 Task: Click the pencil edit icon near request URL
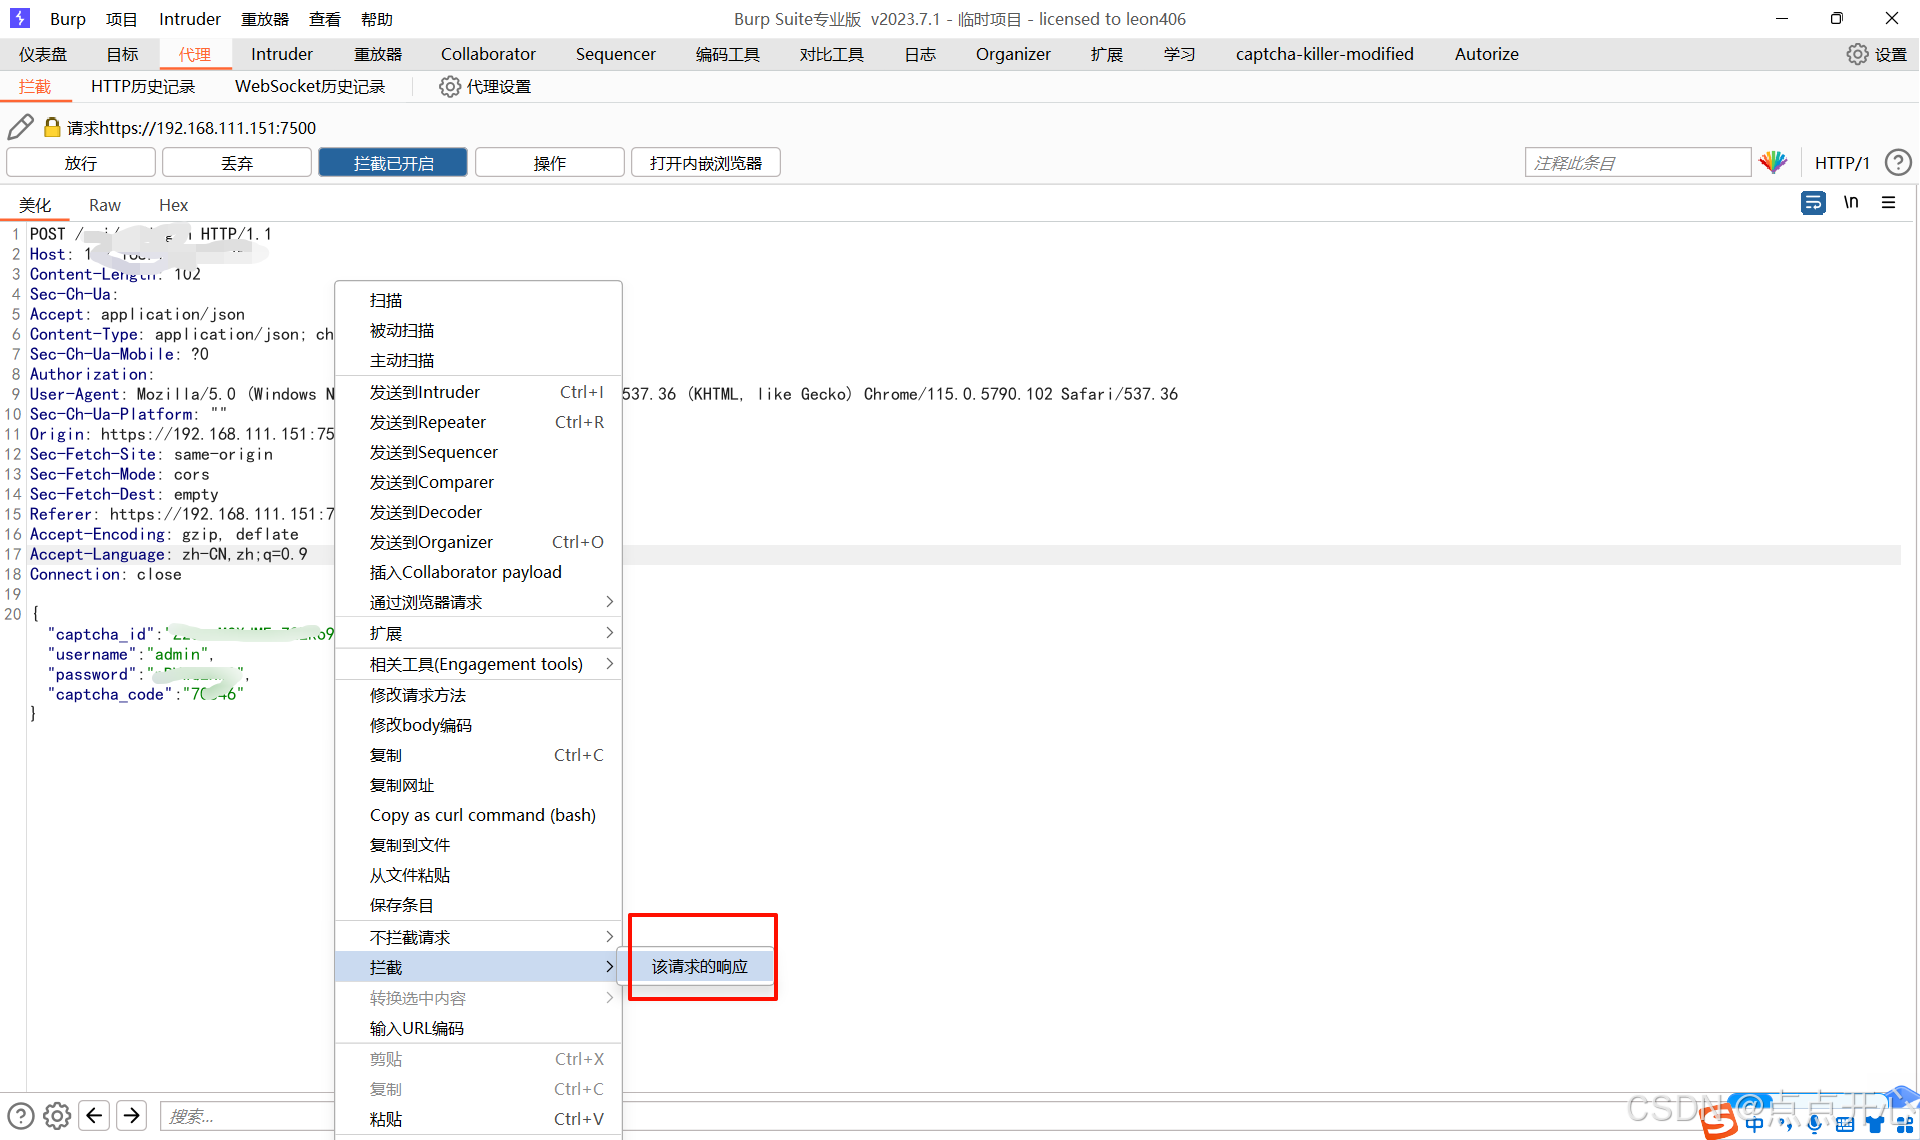(20, 127)
